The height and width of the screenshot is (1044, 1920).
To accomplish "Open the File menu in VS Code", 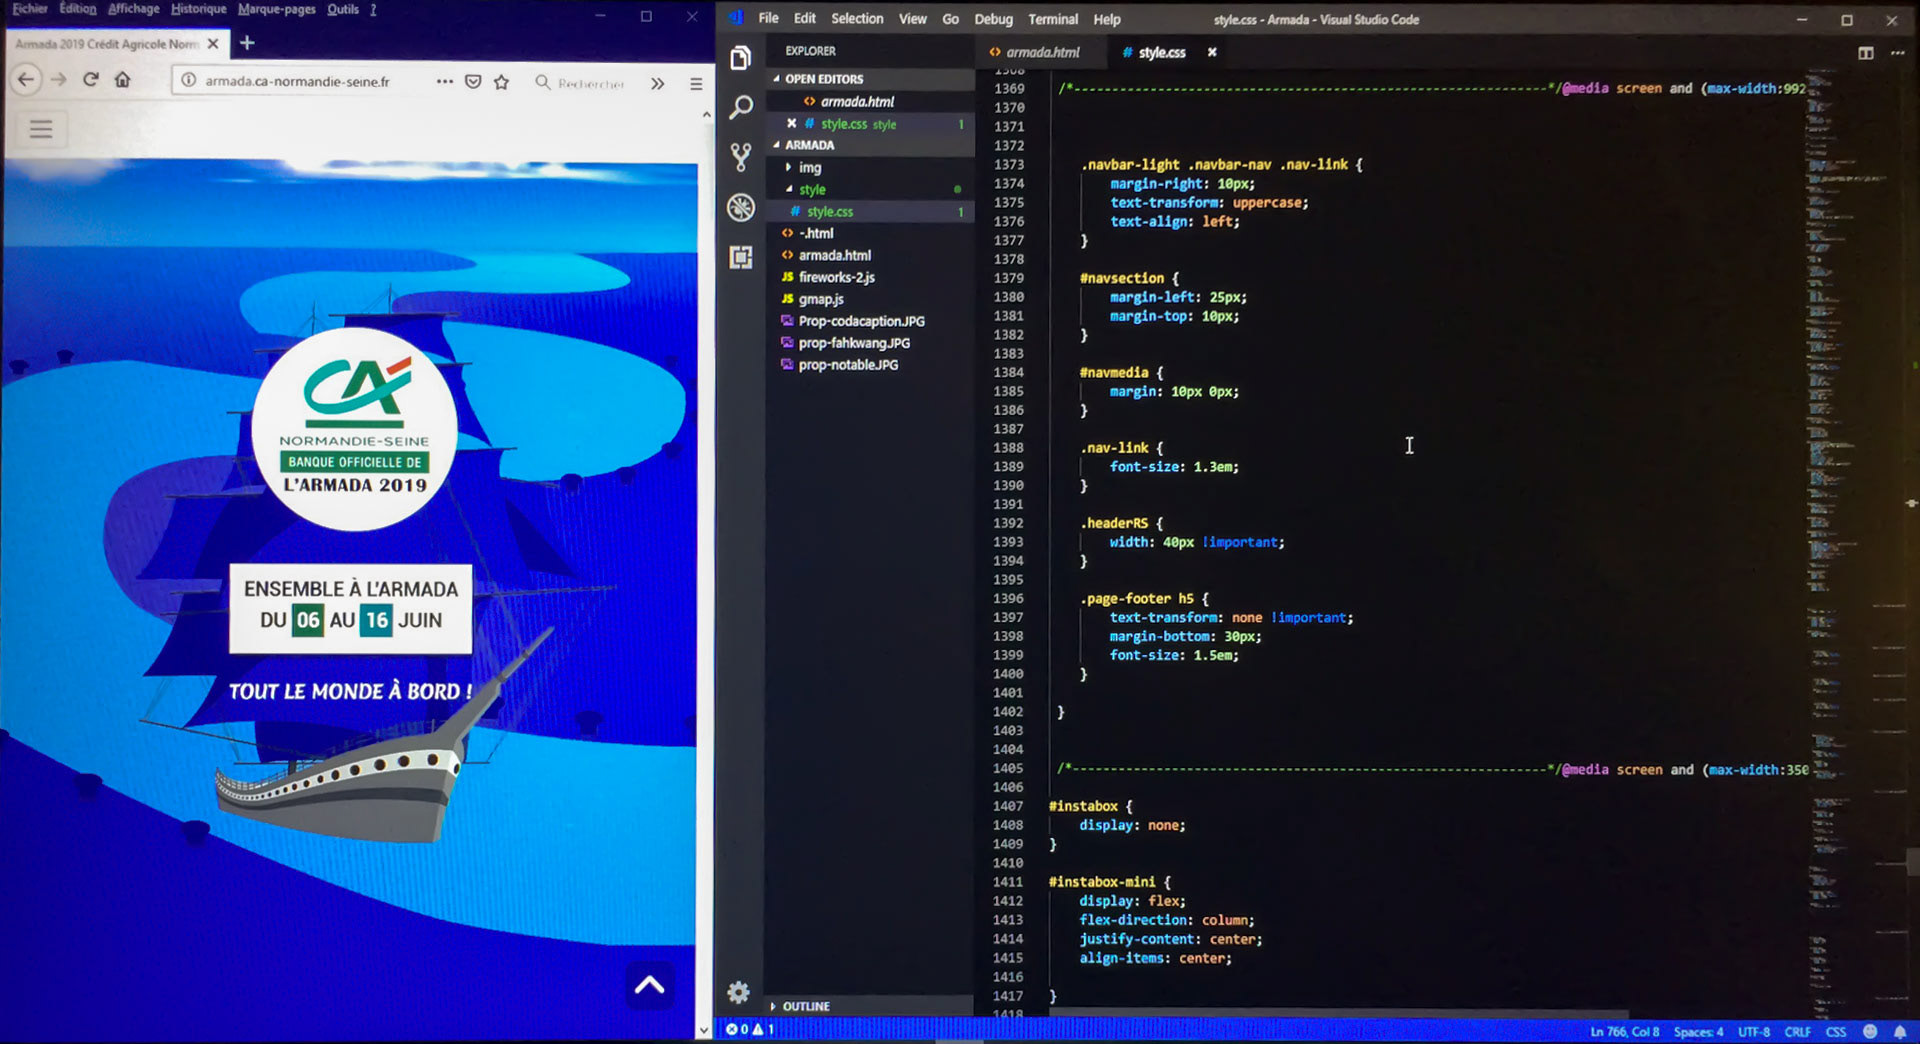I will tap(768, 19).
